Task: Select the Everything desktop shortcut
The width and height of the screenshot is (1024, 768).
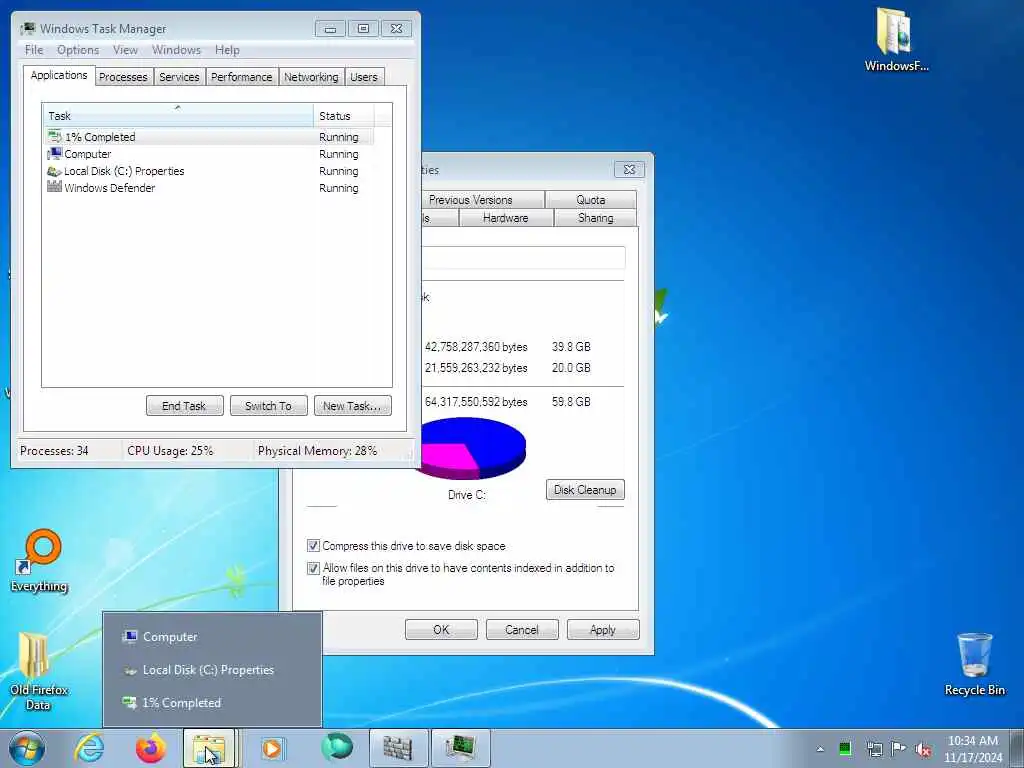Action: click(39, 560)
